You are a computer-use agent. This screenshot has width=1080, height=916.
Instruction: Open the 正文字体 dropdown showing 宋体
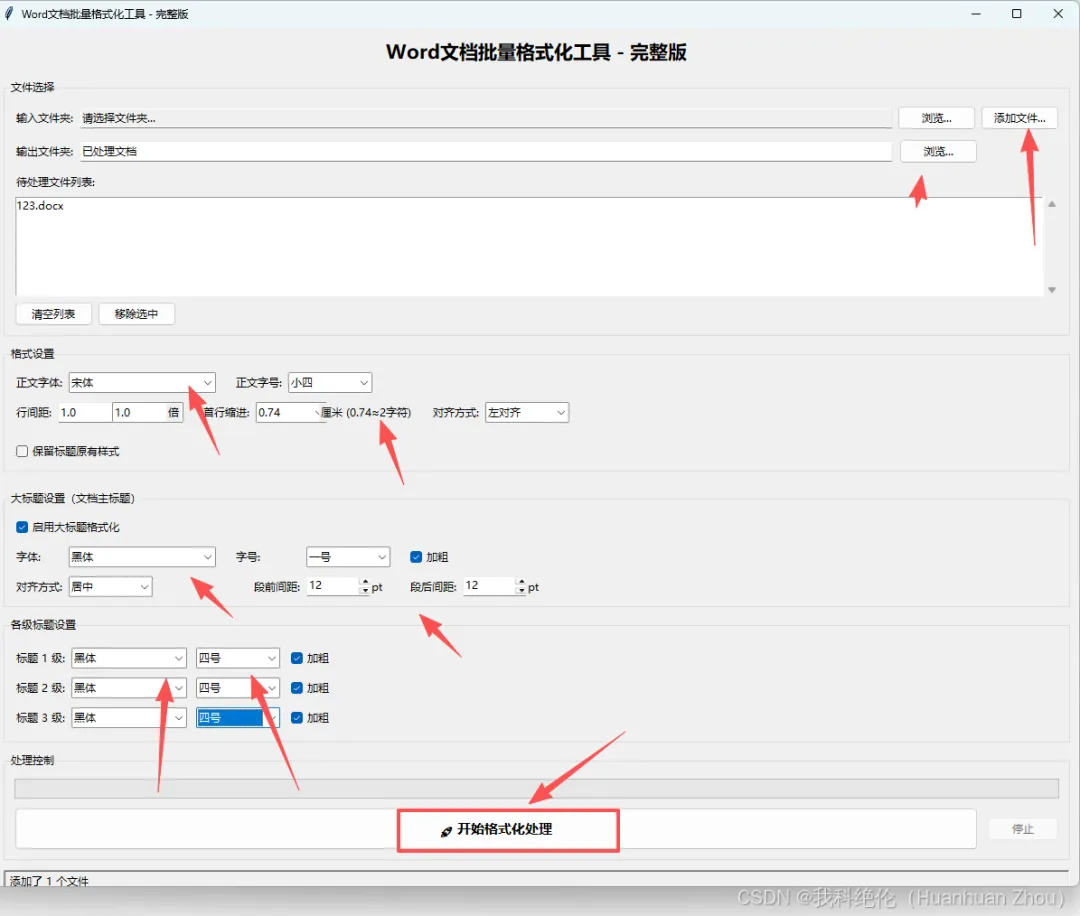point(142,382)
